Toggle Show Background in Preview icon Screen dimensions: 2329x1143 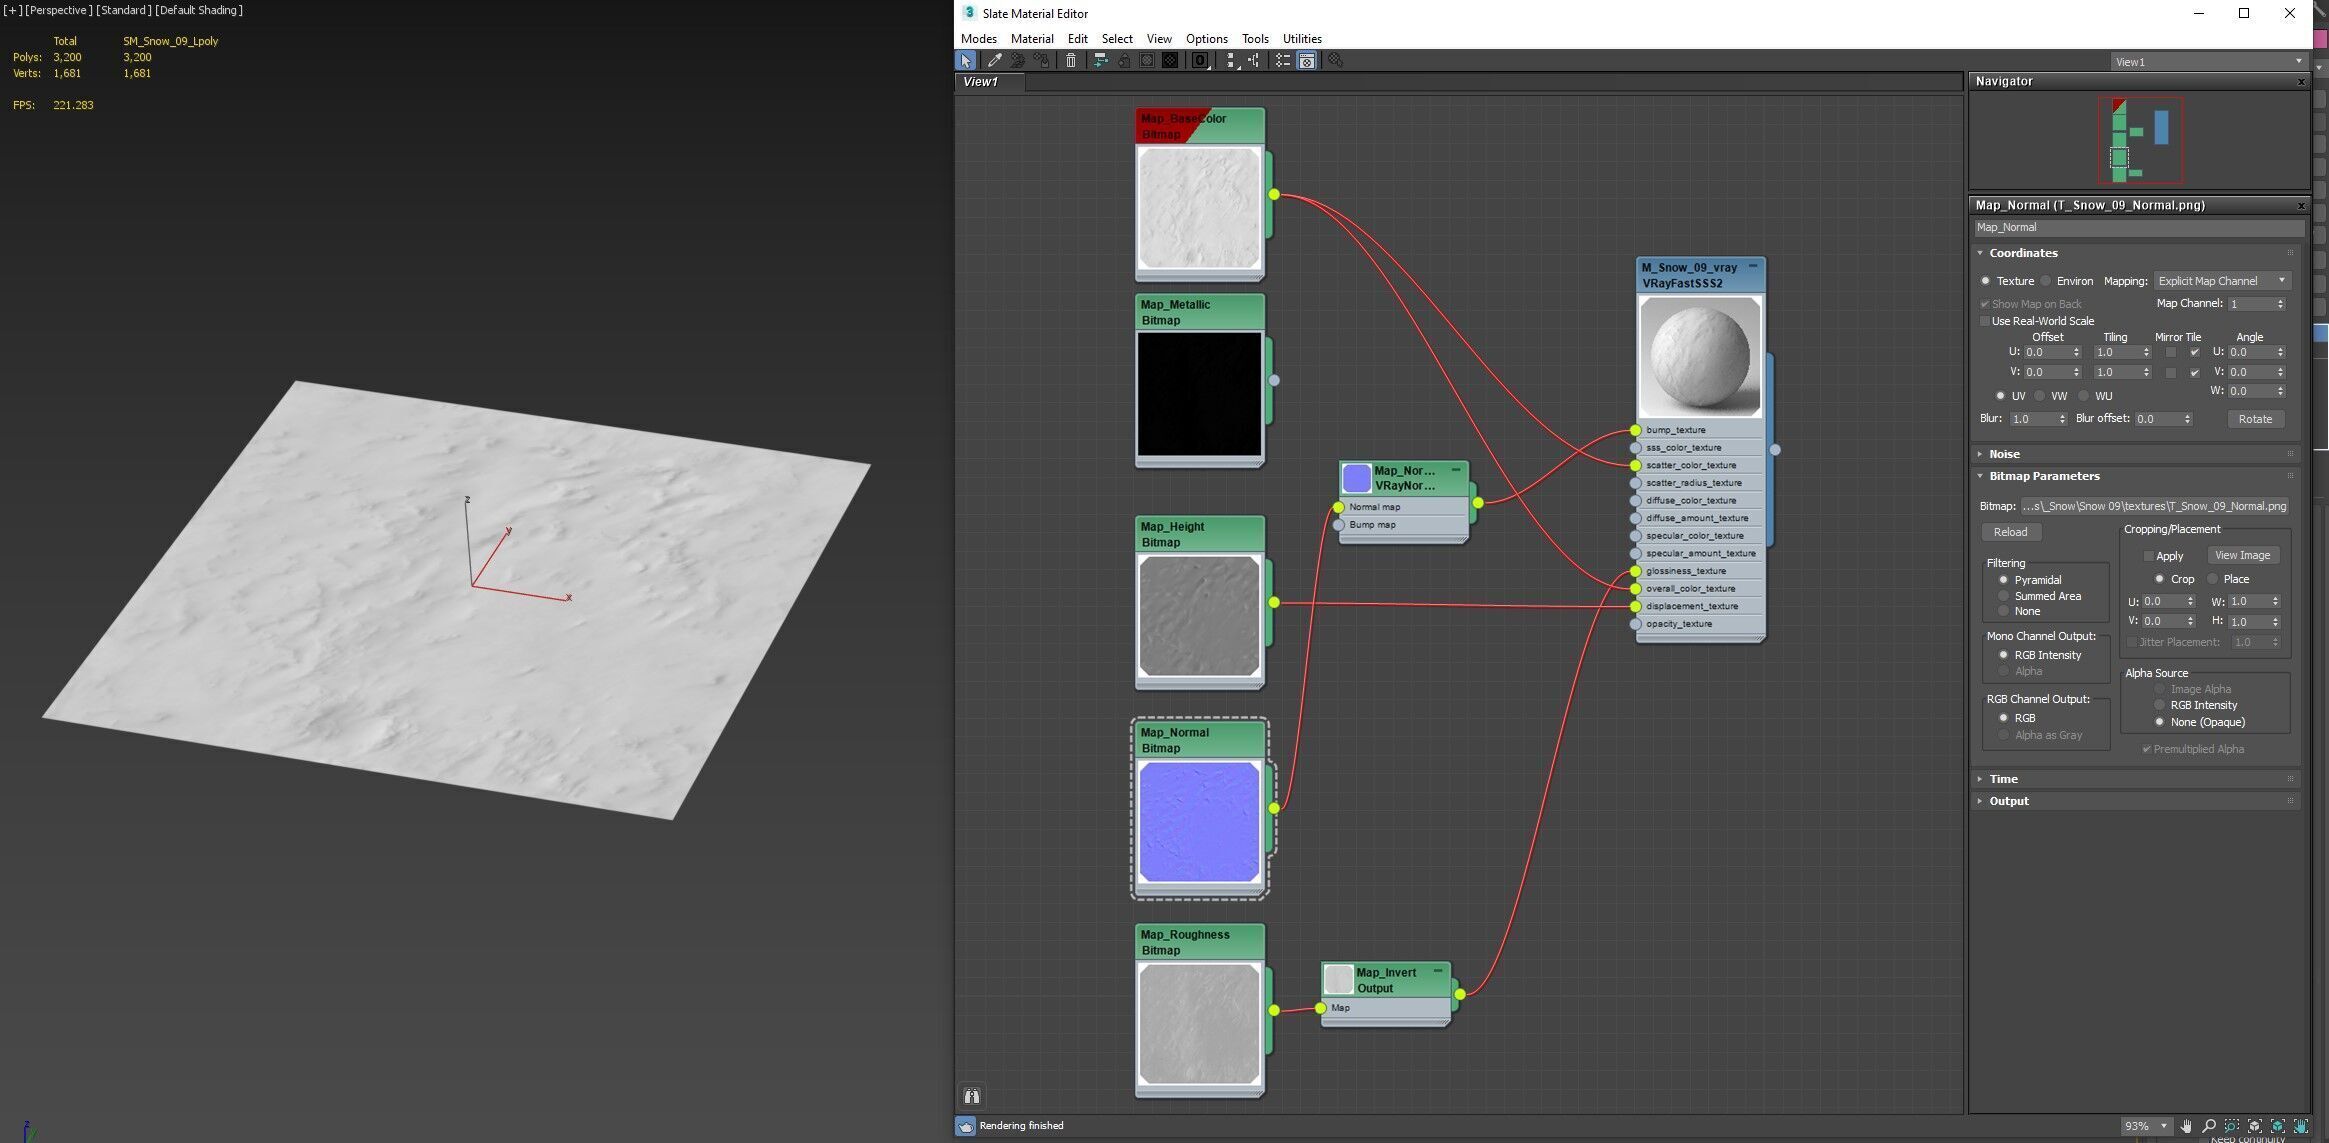tap(1170, 61)
